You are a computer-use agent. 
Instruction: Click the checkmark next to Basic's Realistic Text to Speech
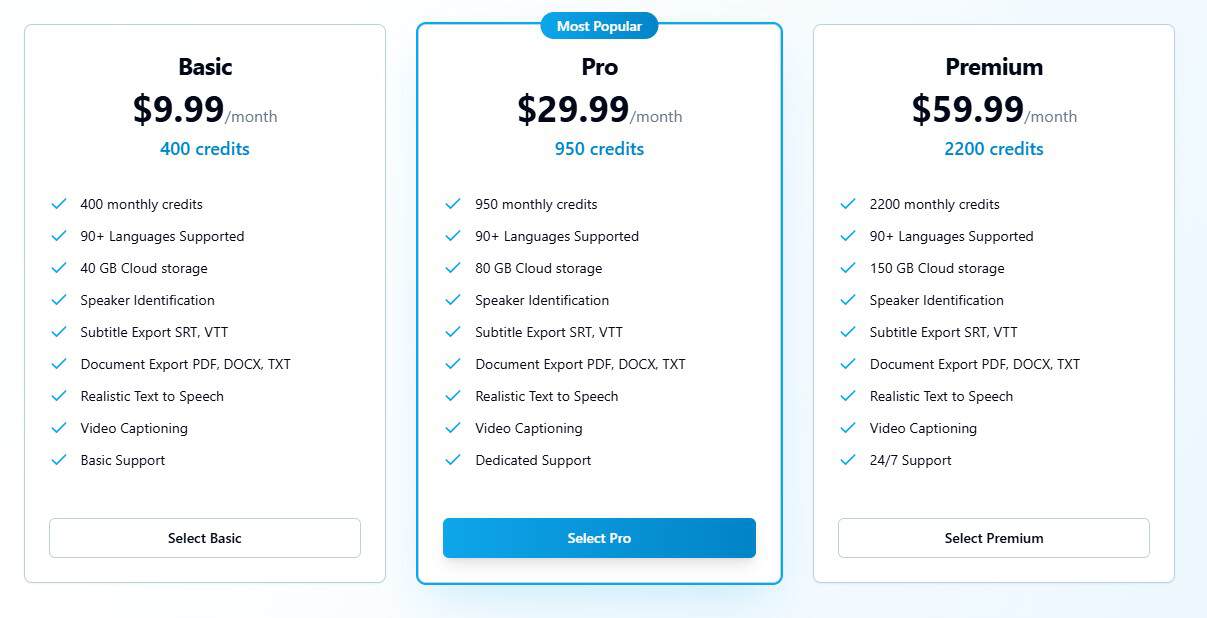58,396
